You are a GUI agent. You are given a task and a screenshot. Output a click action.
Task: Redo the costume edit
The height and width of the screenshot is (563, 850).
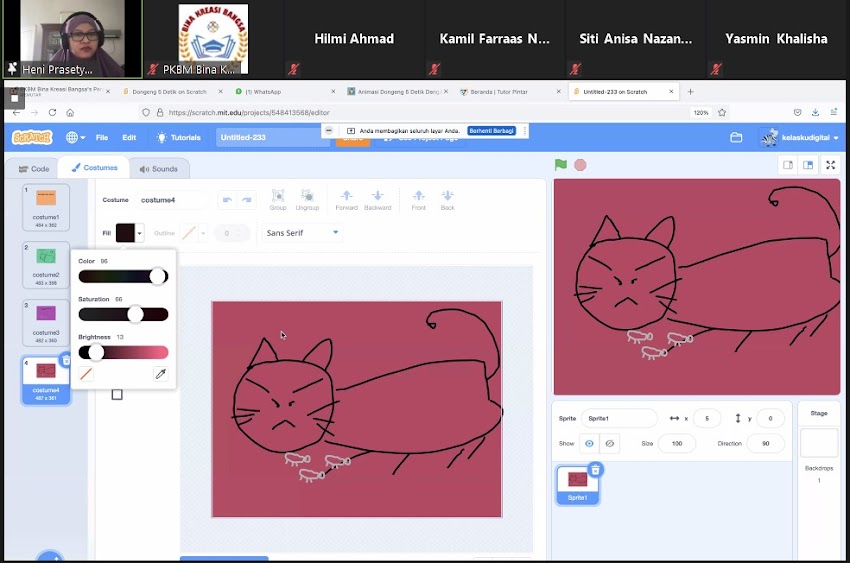click(x=247, y=200)
